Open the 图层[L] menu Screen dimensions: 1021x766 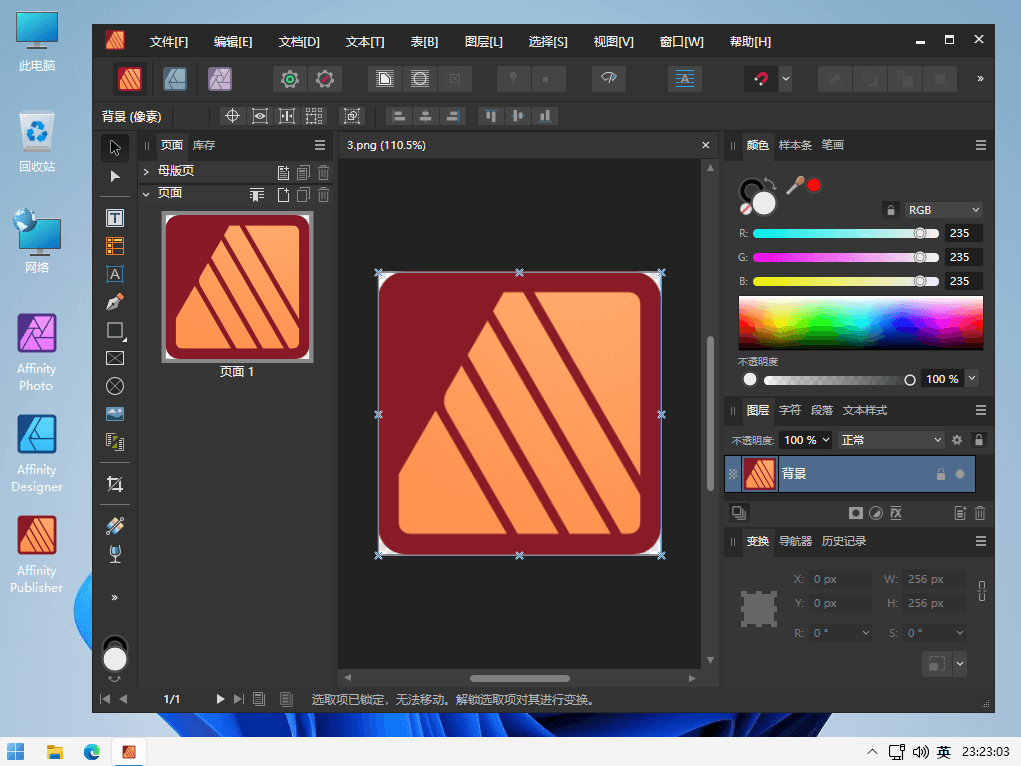[x=484, y=42]
